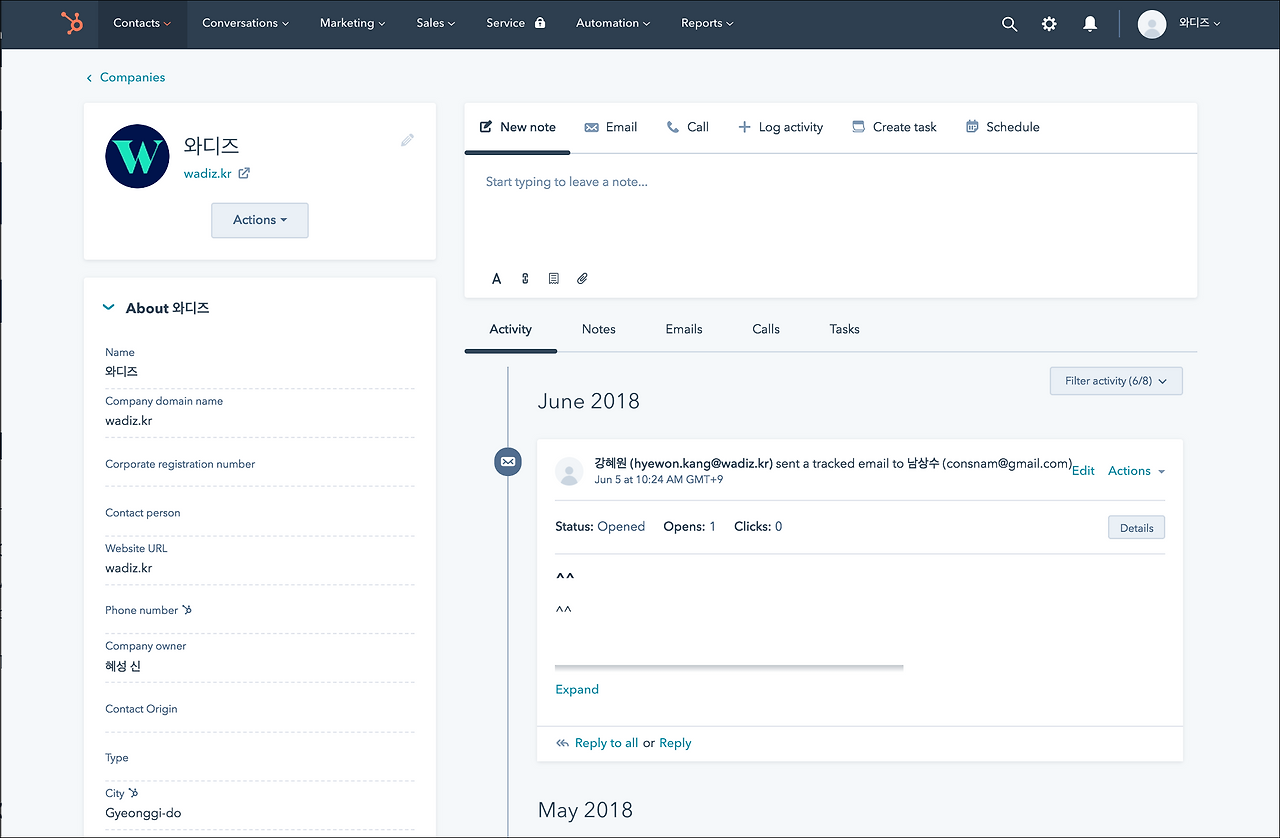Viewport: 1280px width, 838px height.
Task: Open settings via the gear icon
Action: coord(1049,24)
